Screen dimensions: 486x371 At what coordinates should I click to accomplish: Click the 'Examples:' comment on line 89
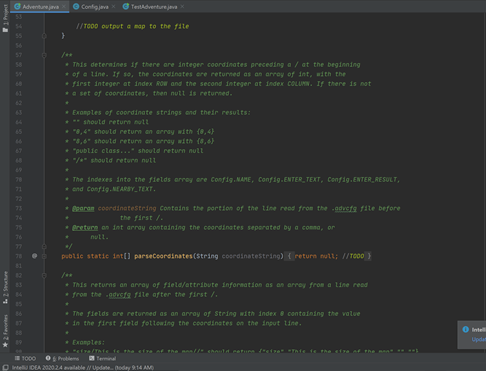click(85, 342)
